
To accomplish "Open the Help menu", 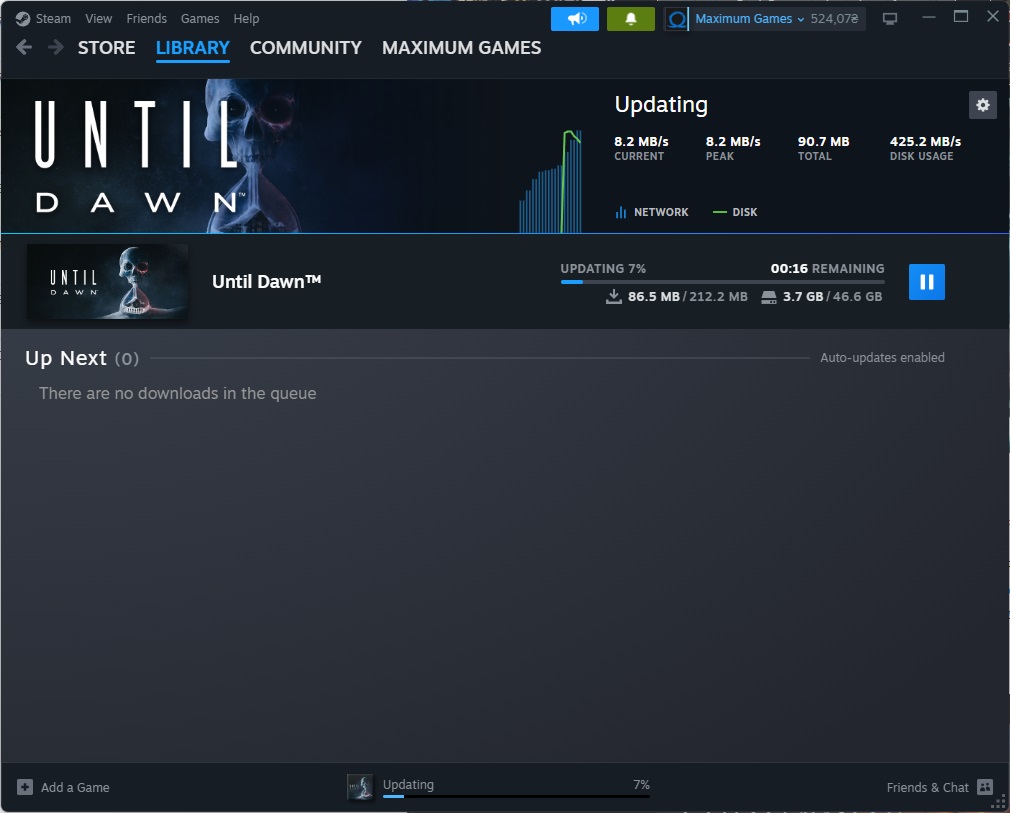I will (246, 19).
